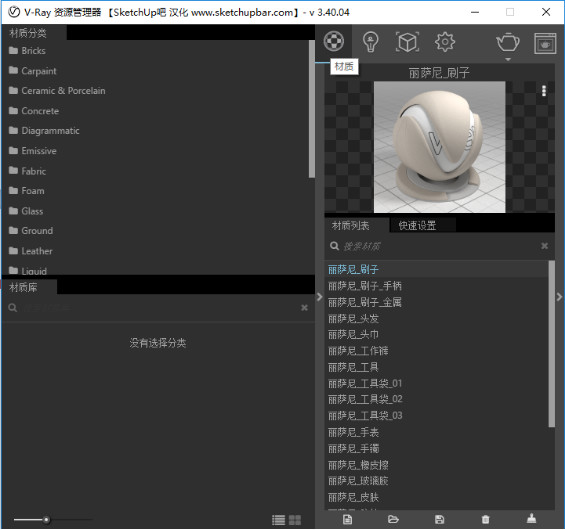Image resolution: width=565 pixels, height=530 pixels.
Task: Click the material list scrollbar
Action: pos(552,344)
